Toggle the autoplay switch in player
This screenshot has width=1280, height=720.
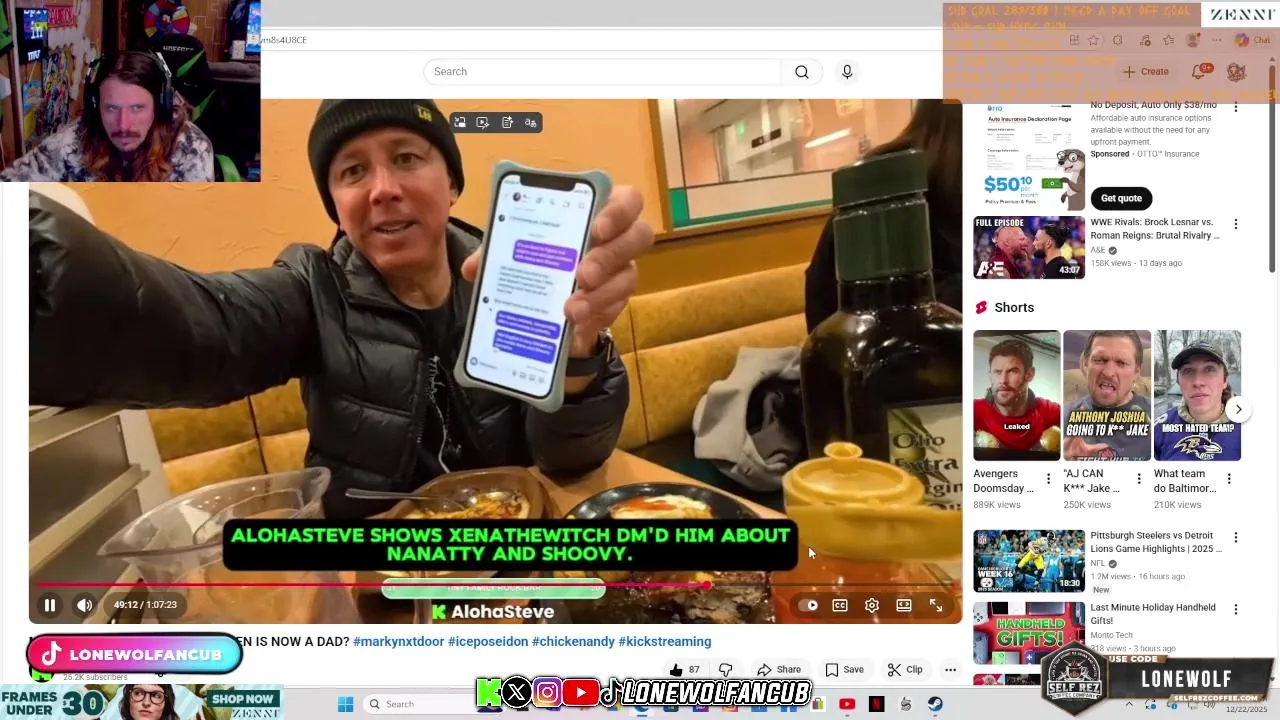tap(808, 605)
